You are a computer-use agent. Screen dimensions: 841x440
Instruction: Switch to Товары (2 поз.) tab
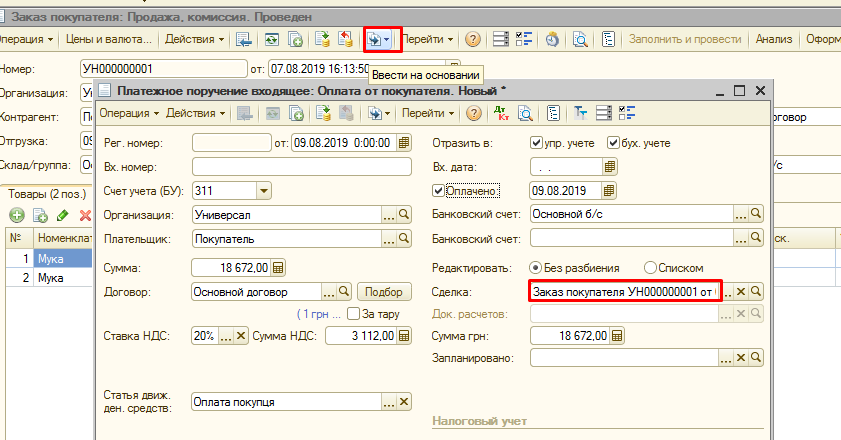tap(47, 194)
